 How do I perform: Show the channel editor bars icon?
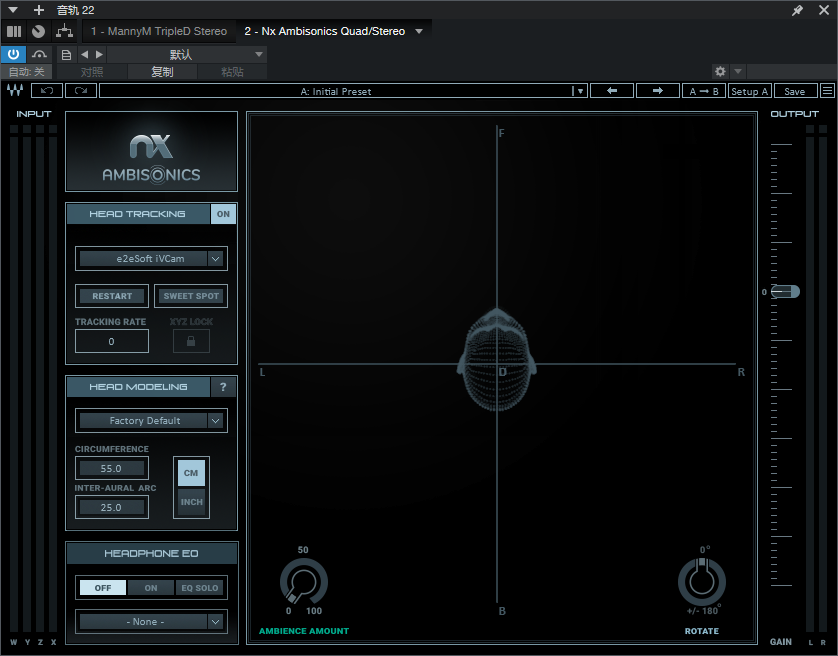tap(14, 31)
